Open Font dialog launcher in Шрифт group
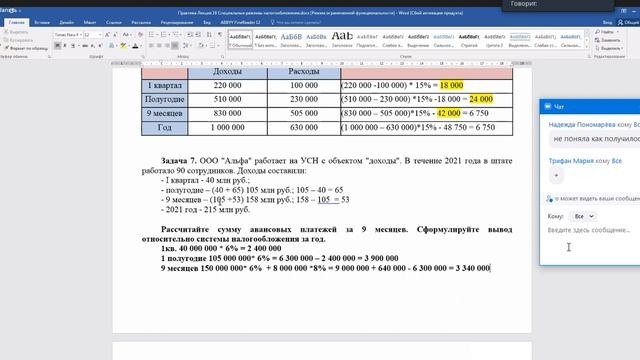The width and height of the screenshot is (640, 360). click(x=143, y=57)
